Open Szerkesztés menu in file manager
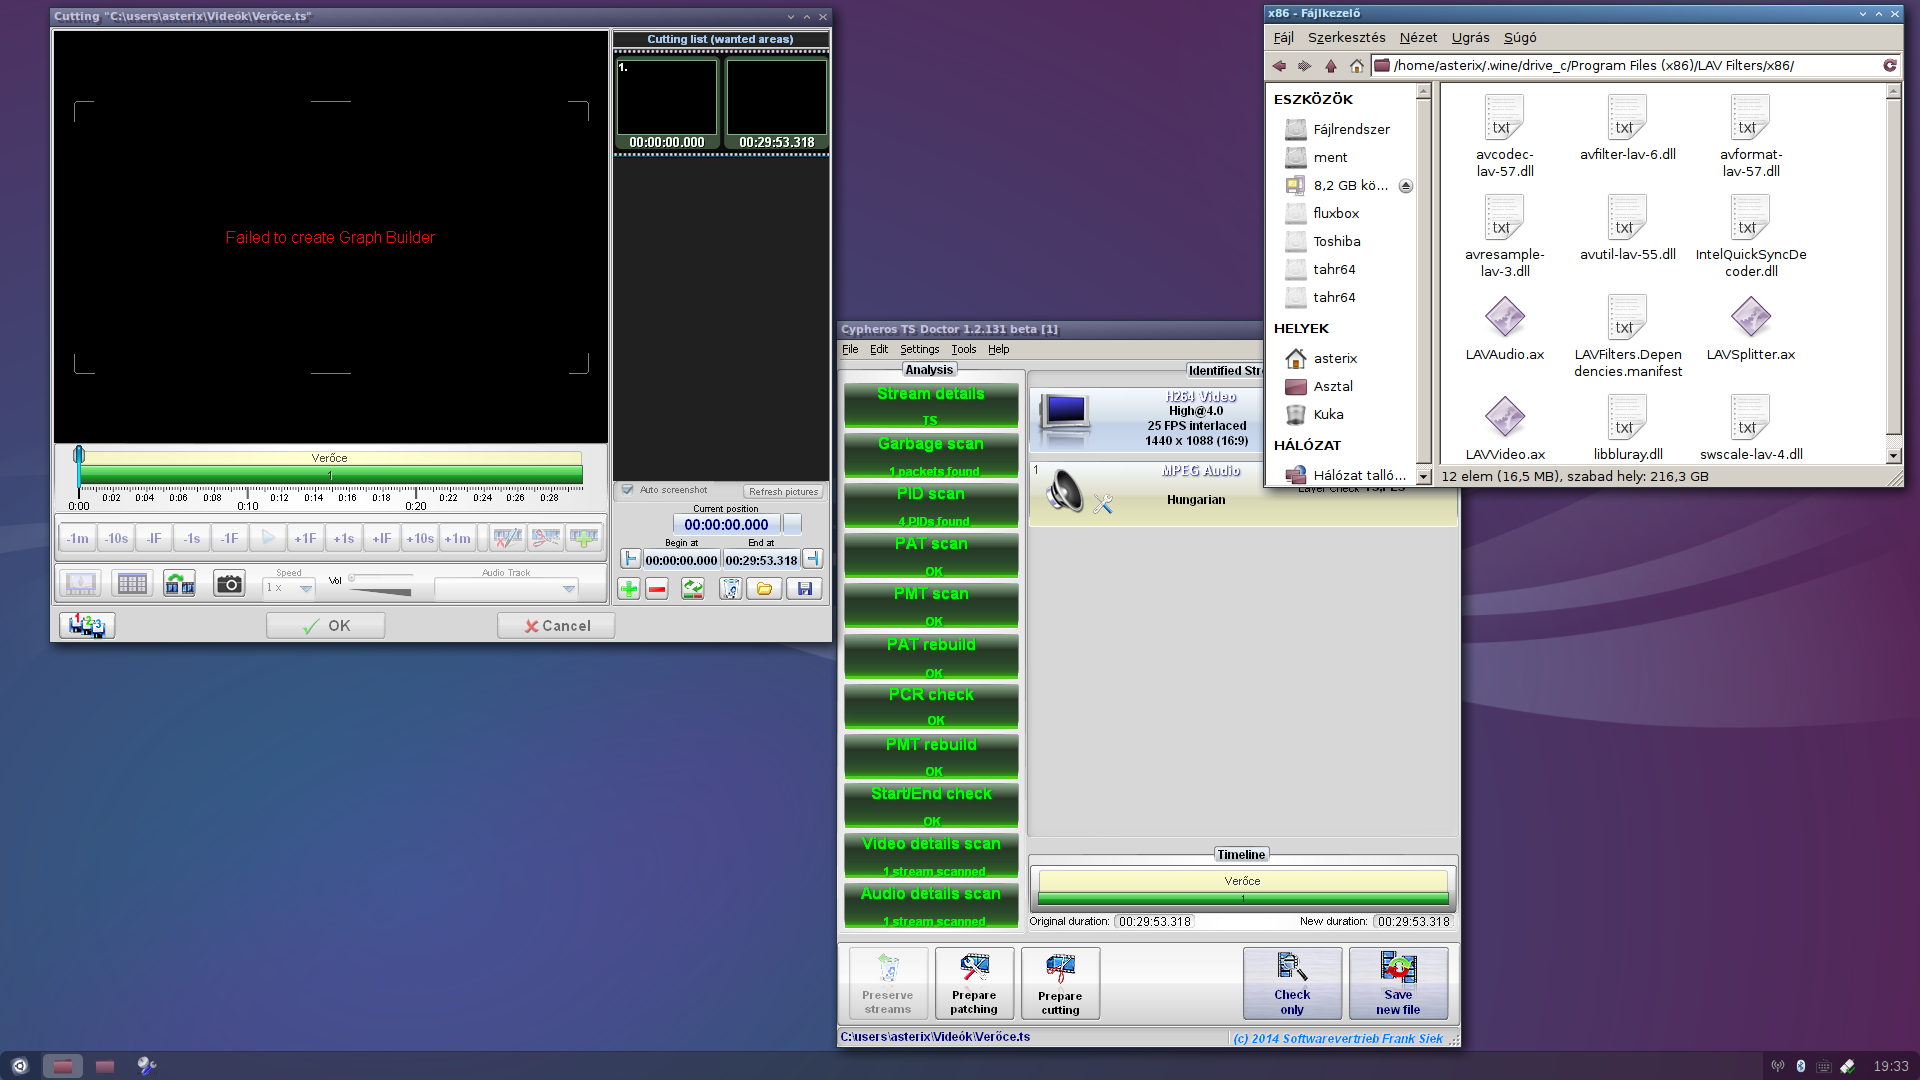1920x1080 pixels. 1346,38
